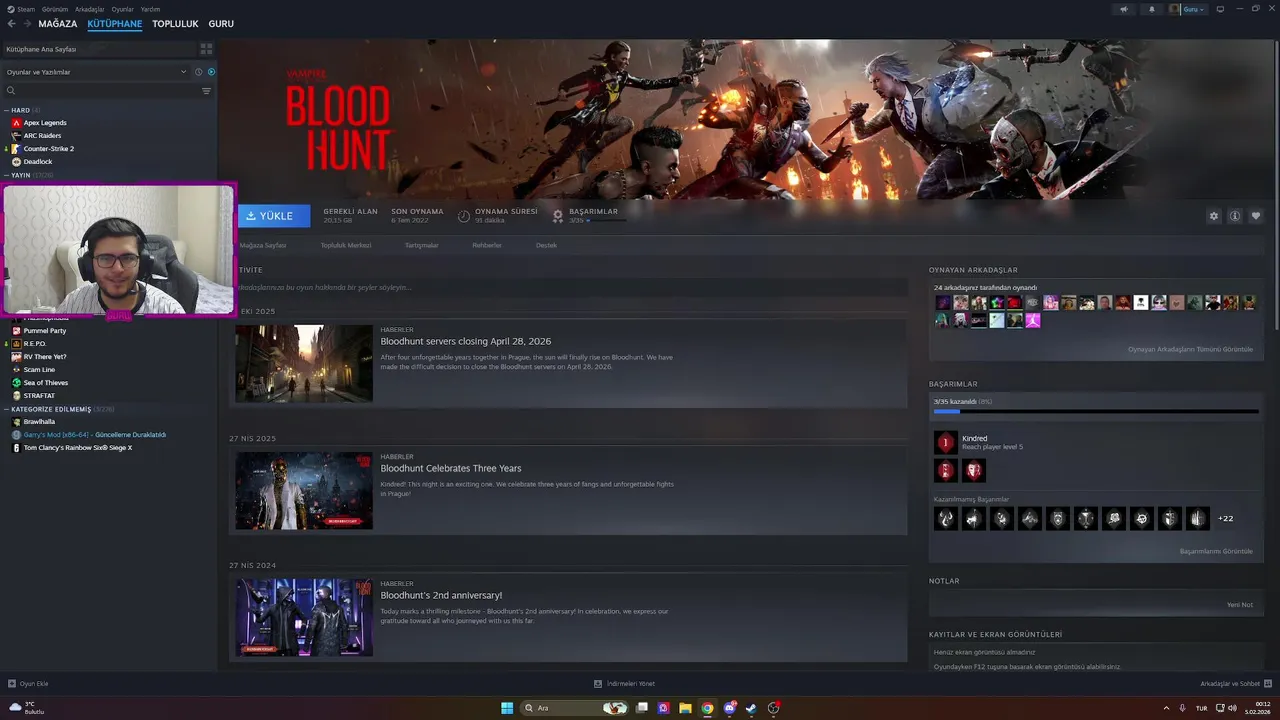Screen dimensions: 1280x720
Task: Open the library filter options icon
Action: pyautogui.click(x=207, y=91)
